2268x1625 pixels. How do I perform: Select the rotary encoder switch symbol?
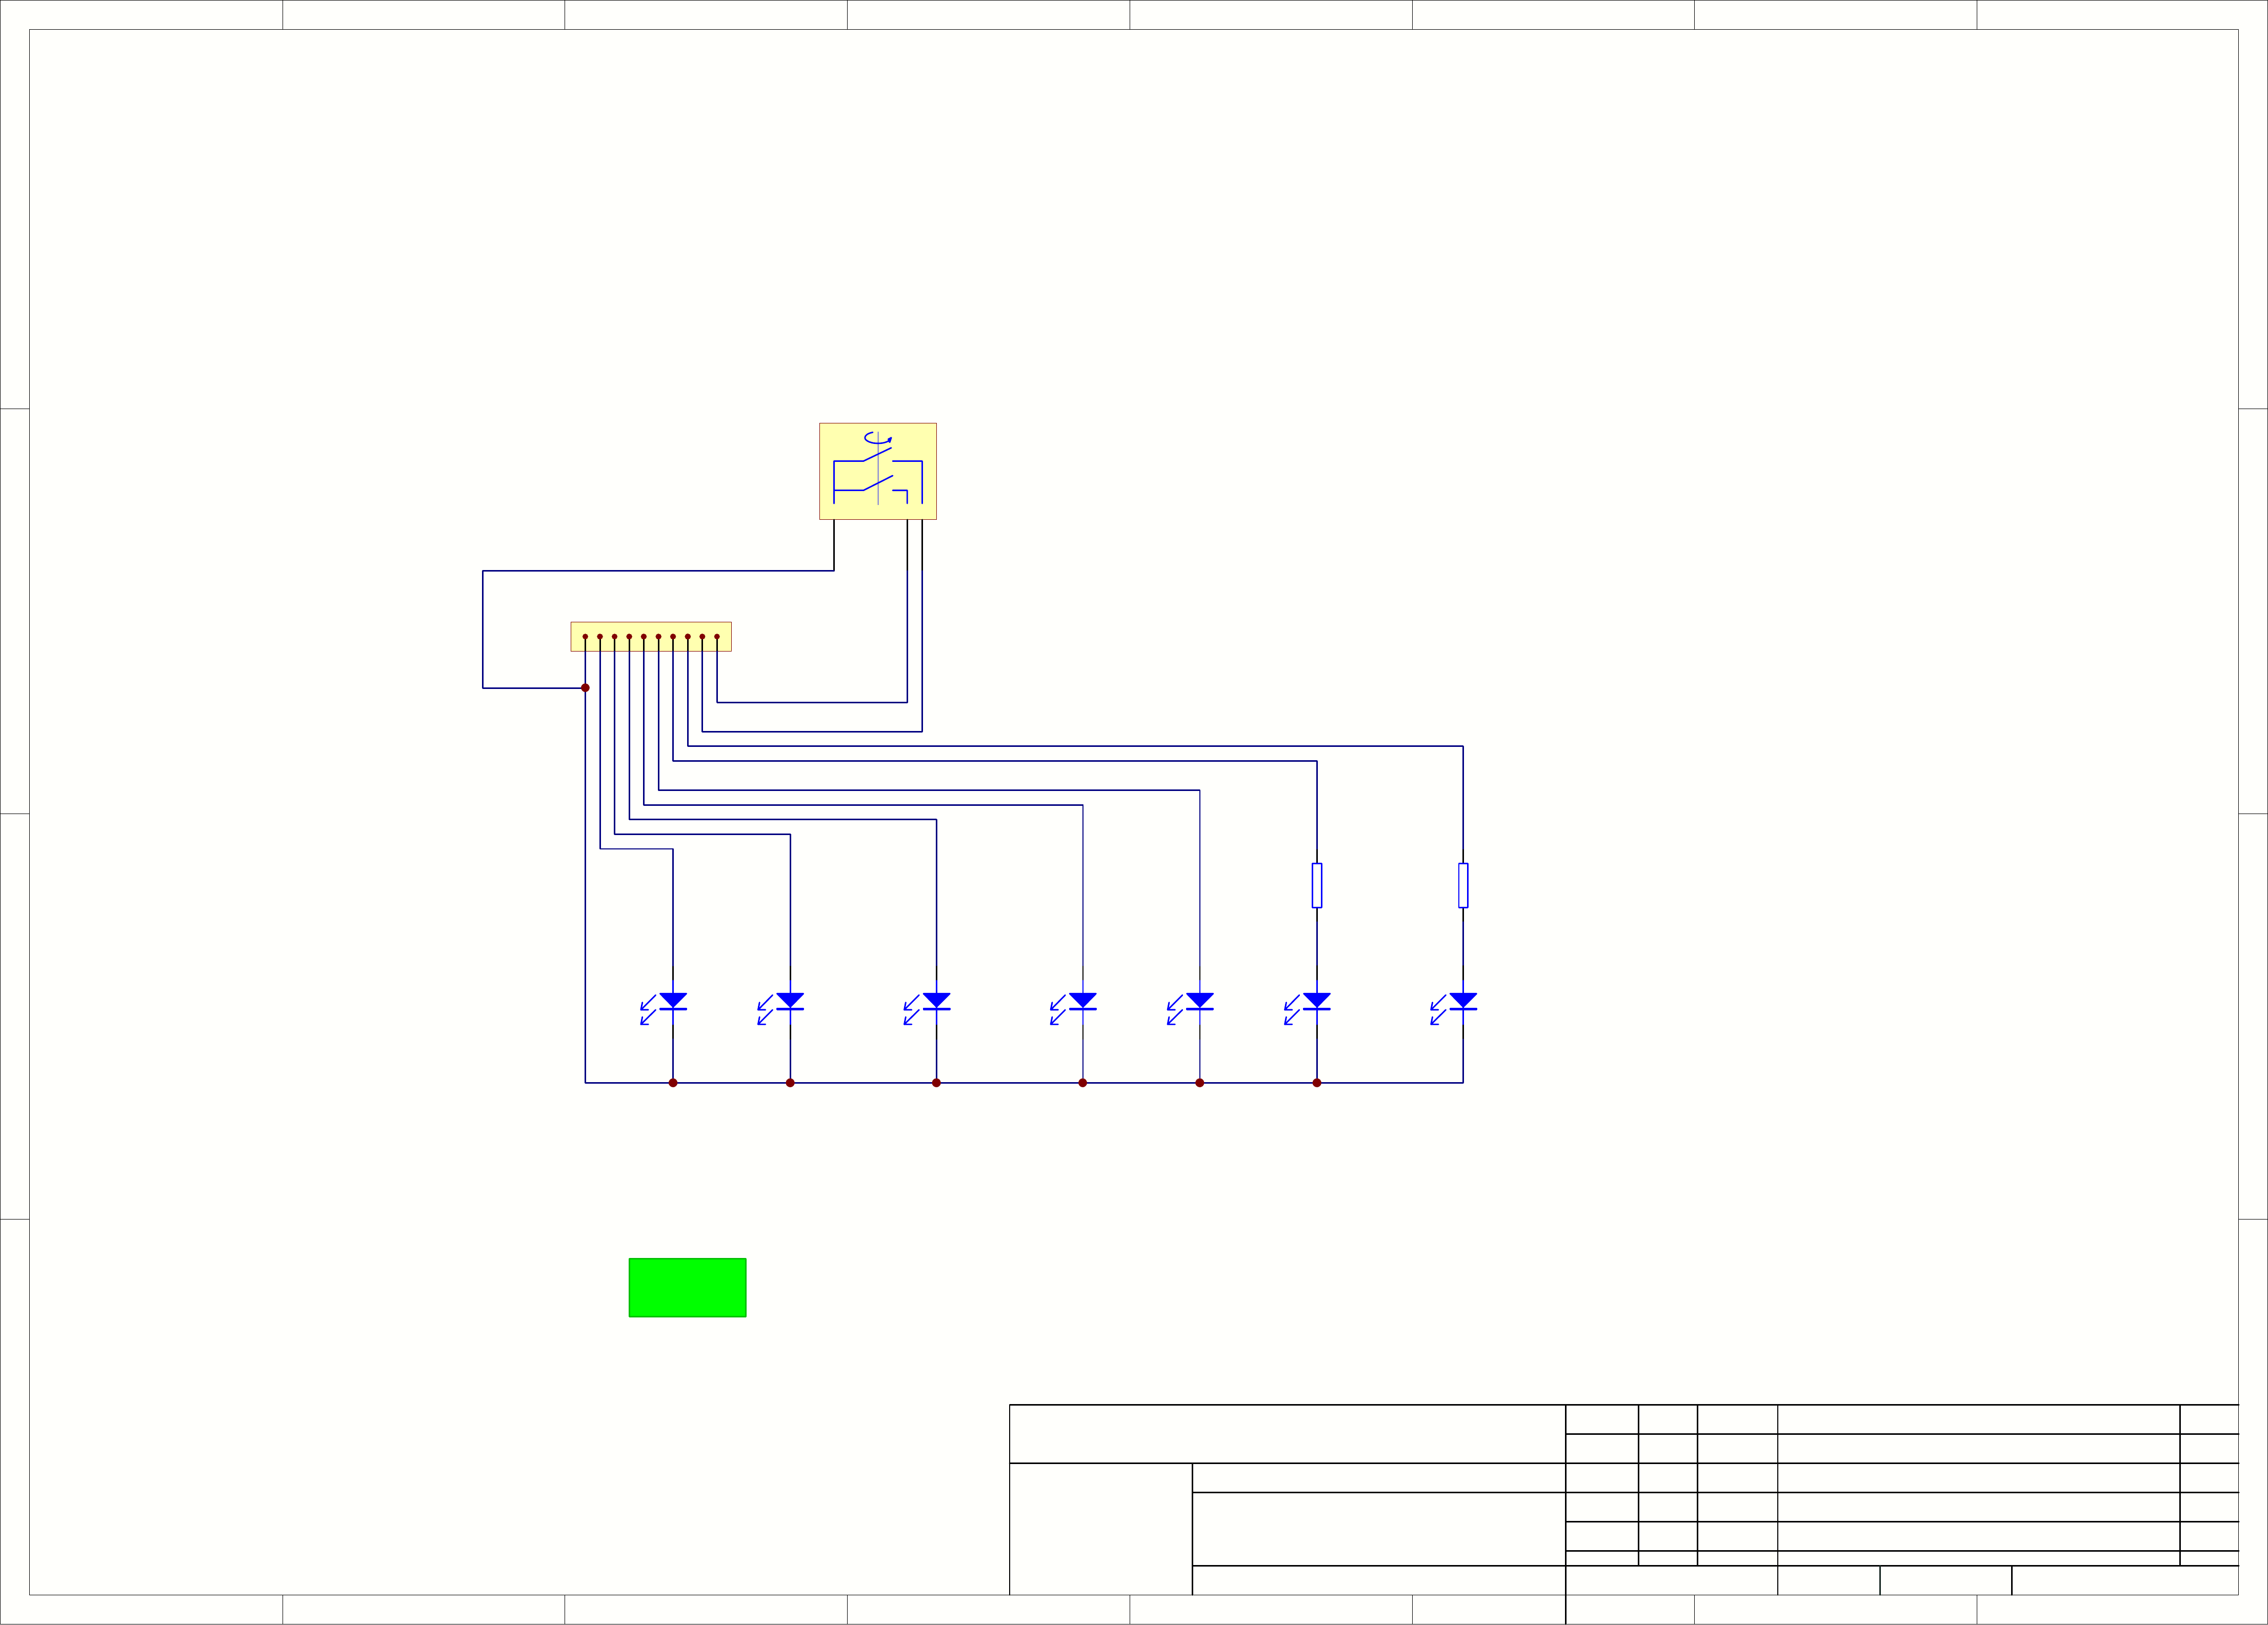point(877,471)
